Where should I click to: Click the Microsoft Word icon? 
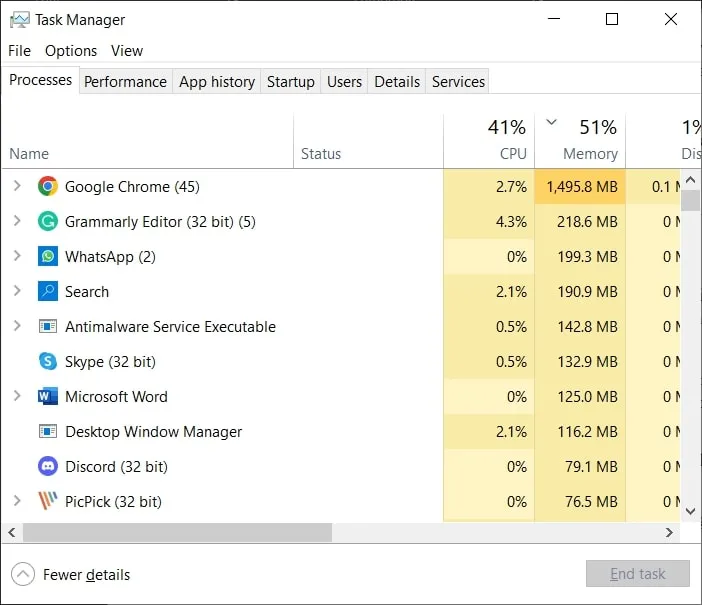coord(48,397)
